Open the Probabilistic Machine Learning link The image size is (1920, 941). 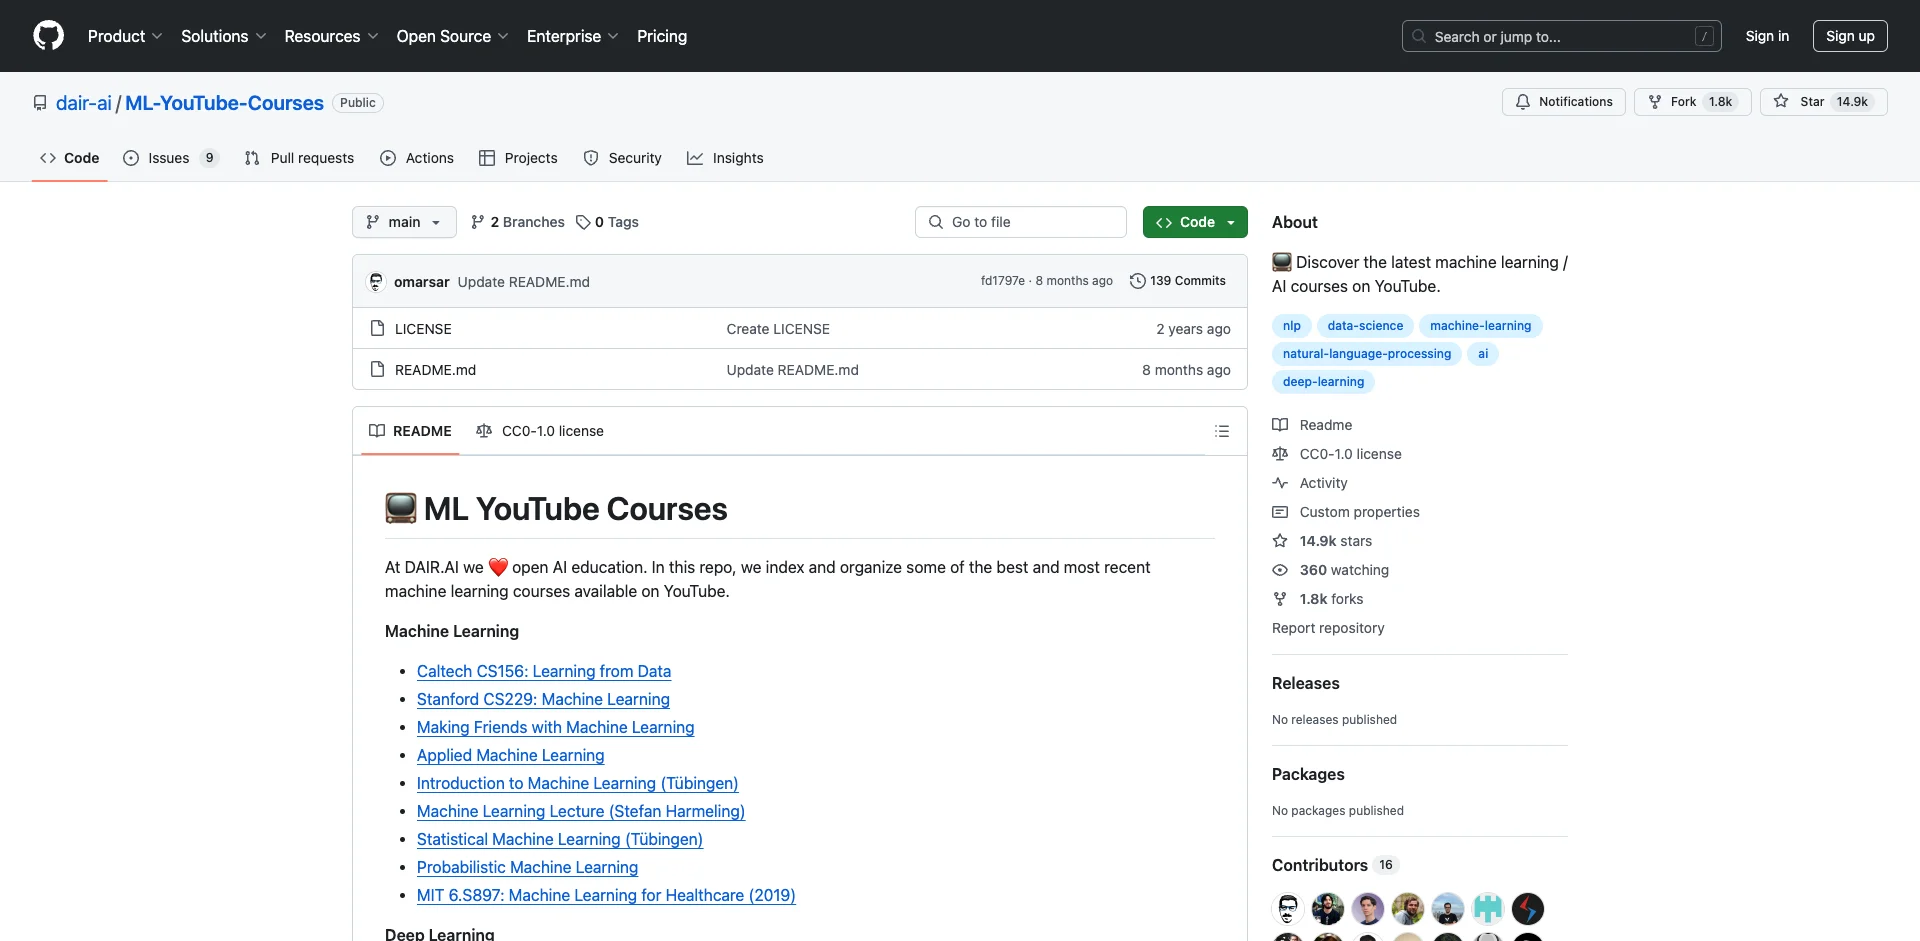(x=527, y=868)
